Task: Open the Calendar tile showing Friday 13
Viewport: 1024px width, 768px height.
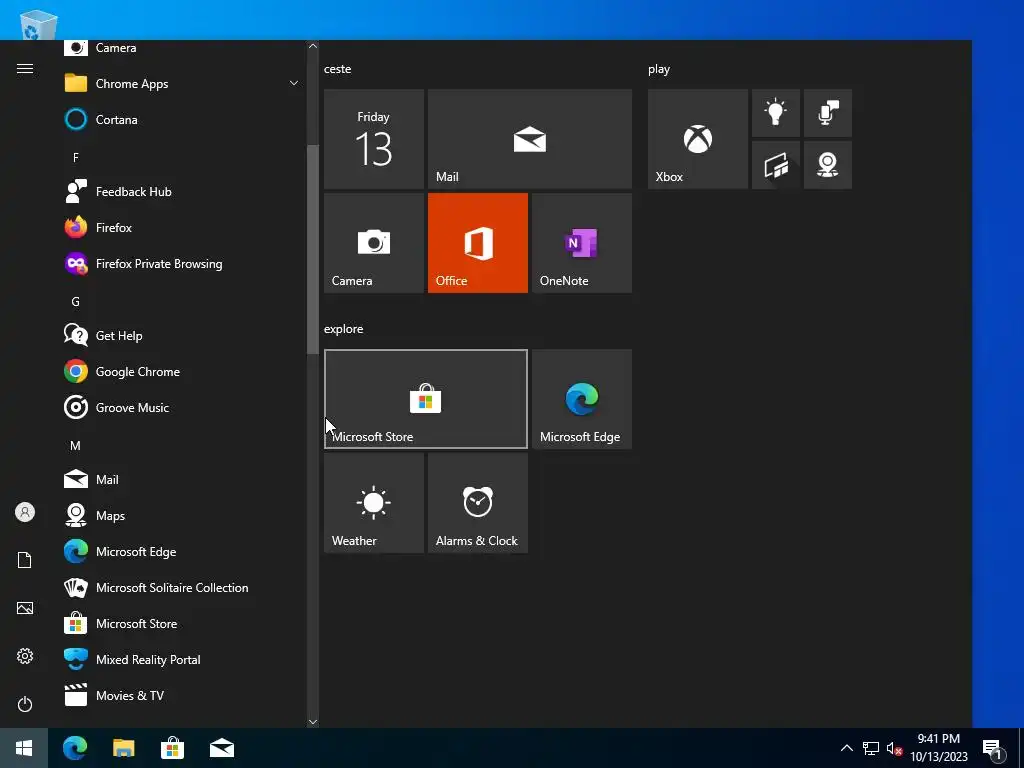Action: tap(374, 139)
